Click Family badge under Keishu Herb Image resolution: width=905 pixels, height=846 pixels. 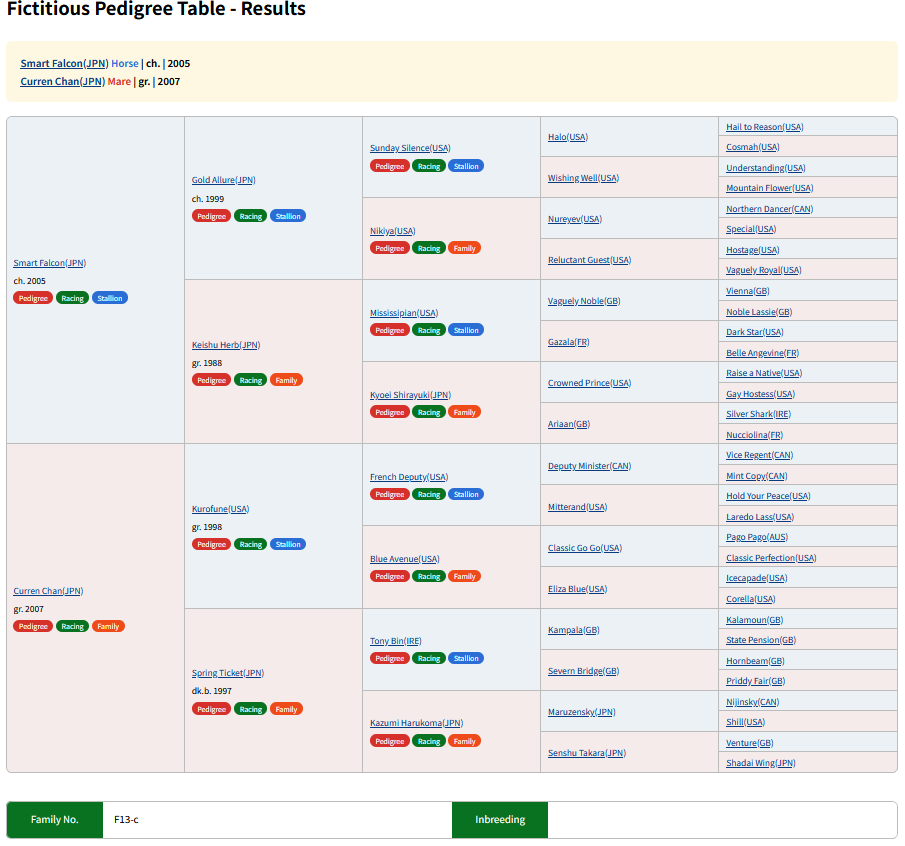click(x=286, y=380)
